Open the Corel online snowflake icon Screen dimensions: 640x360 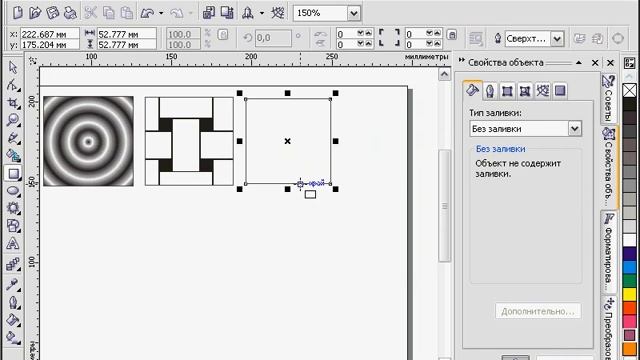[278, 13]
